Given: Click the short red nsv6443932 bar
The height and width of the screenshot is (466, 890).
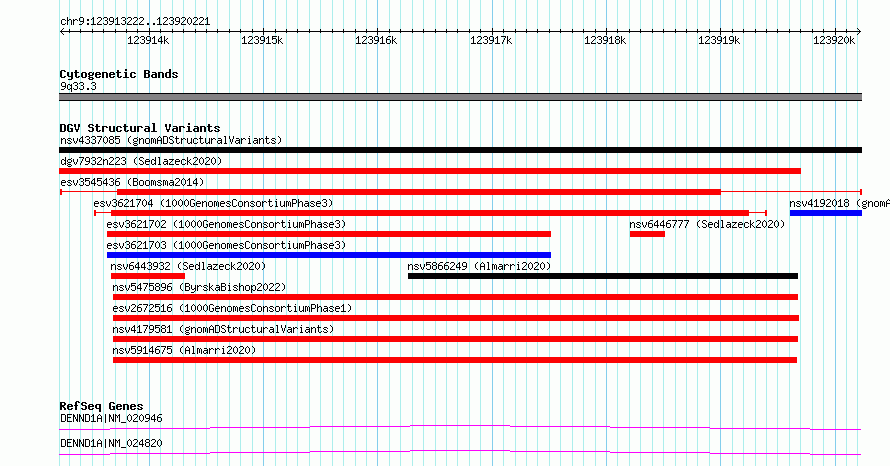Looking at the screenshot, I should pyautogui.click(x=148, y=276).
